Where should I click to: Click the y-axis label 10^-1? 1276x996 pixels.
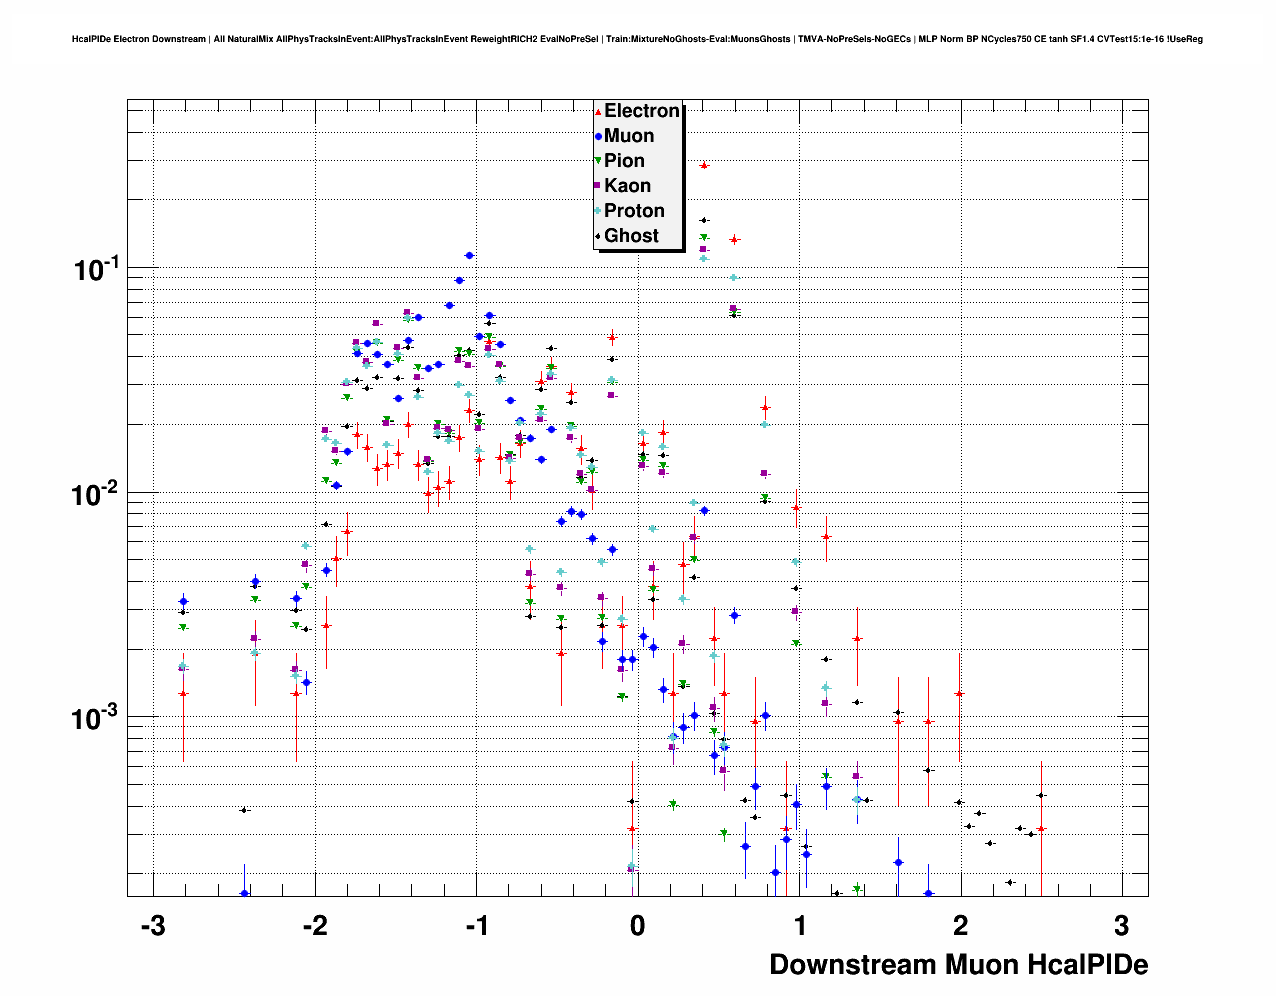96,268
